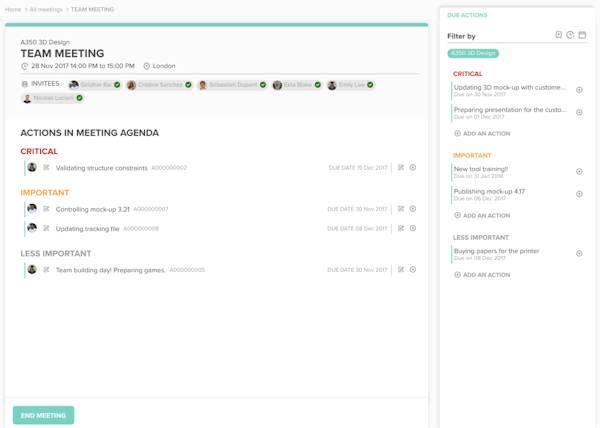Click Add an Action under Important due actions
The image size is (600, 428).
point(482,215)
